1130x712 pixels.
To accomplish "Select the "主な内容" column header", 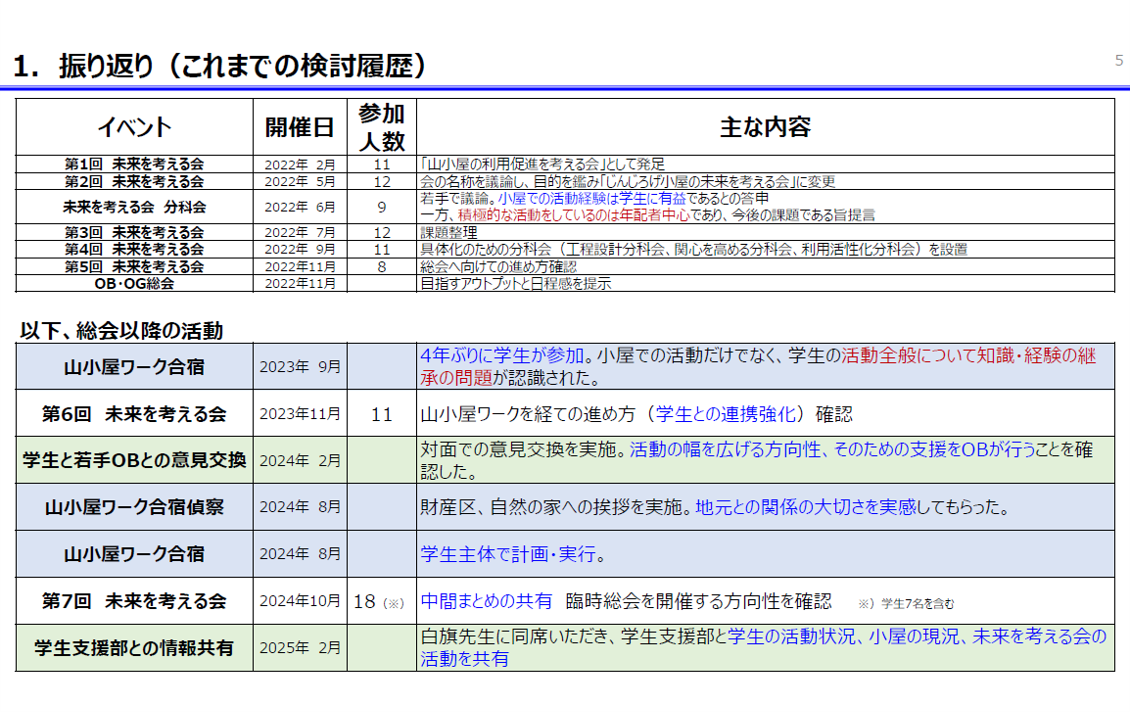I will (765, 128).
